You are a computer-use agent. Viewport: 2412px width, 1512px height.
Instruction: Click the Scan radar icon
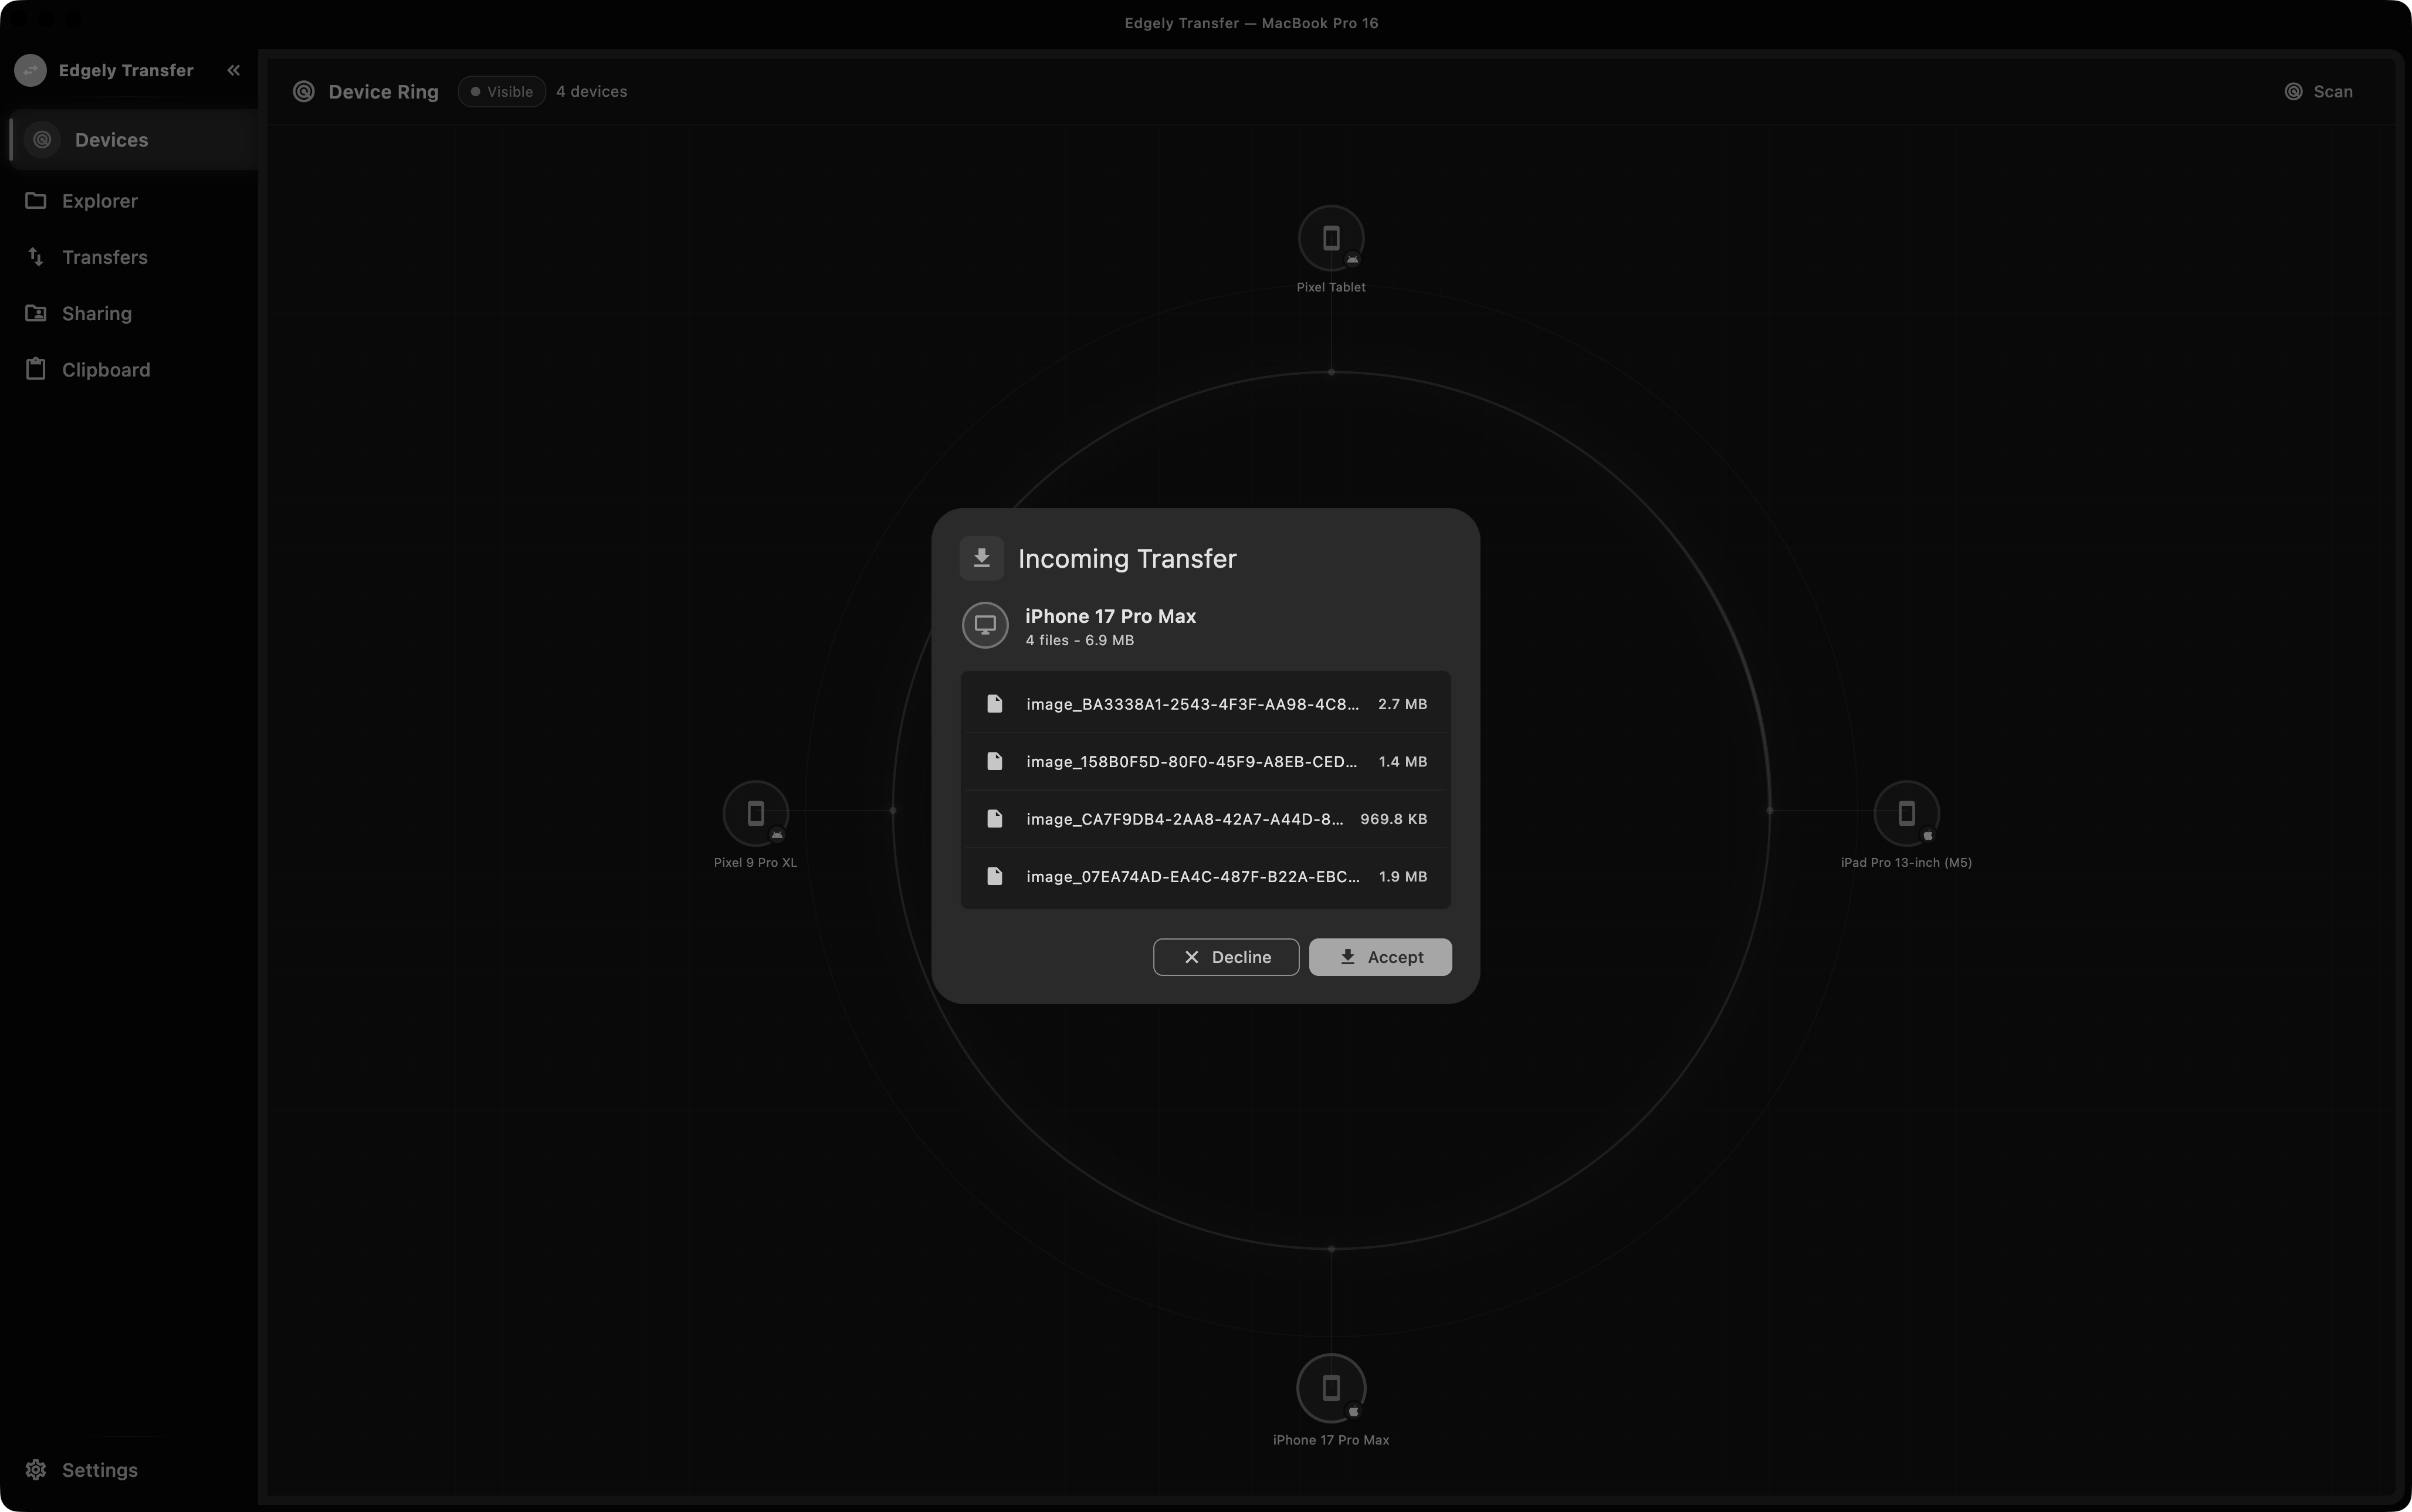[2294, 92]
